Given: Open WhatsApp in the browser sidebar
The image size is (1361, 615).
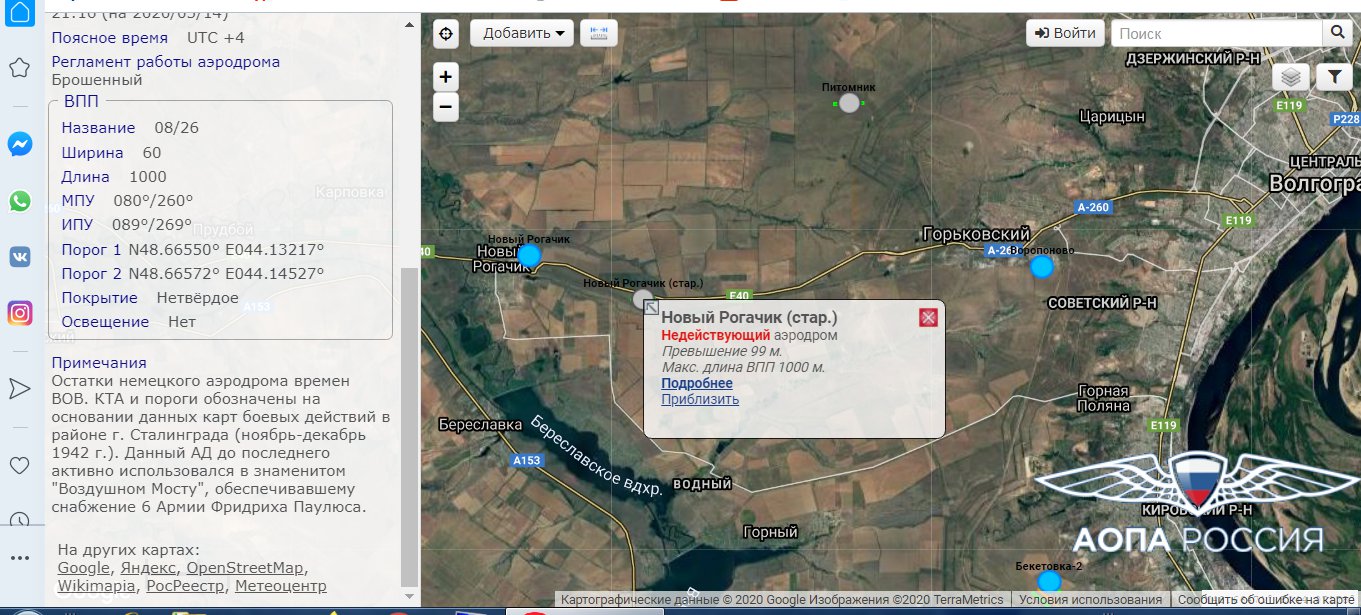Looking at the screenshot, I should click(x=19, y=201).
